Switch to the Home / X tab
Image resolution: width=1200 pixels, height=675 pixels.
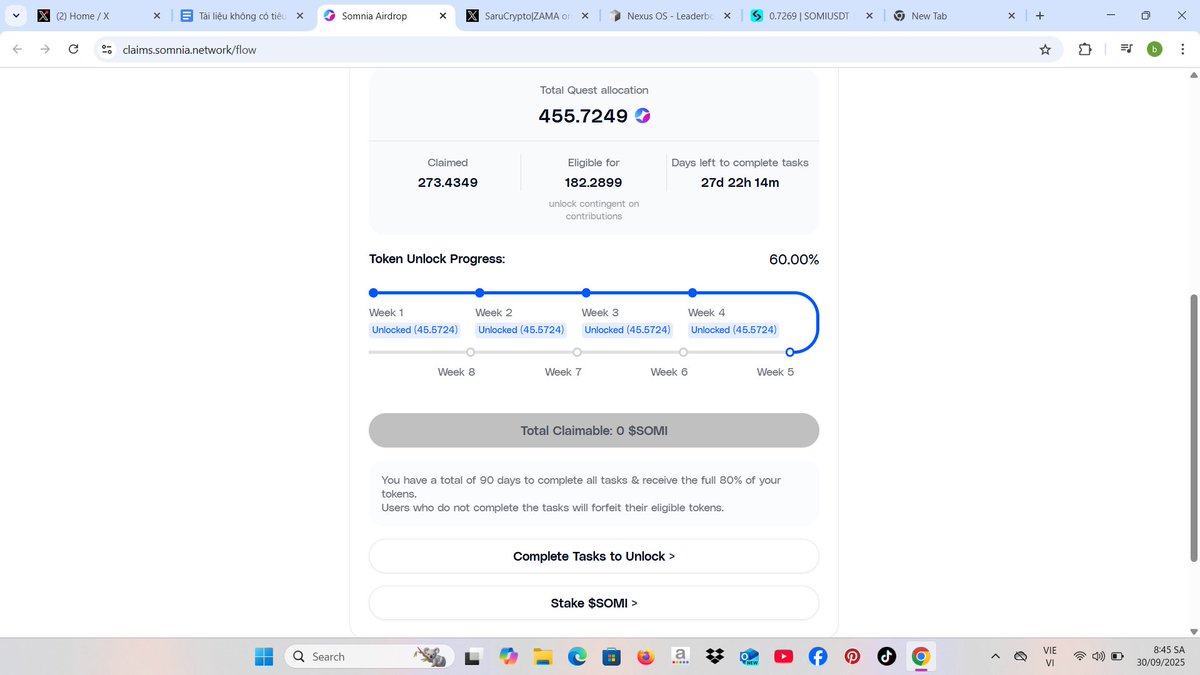coord(99,16)
